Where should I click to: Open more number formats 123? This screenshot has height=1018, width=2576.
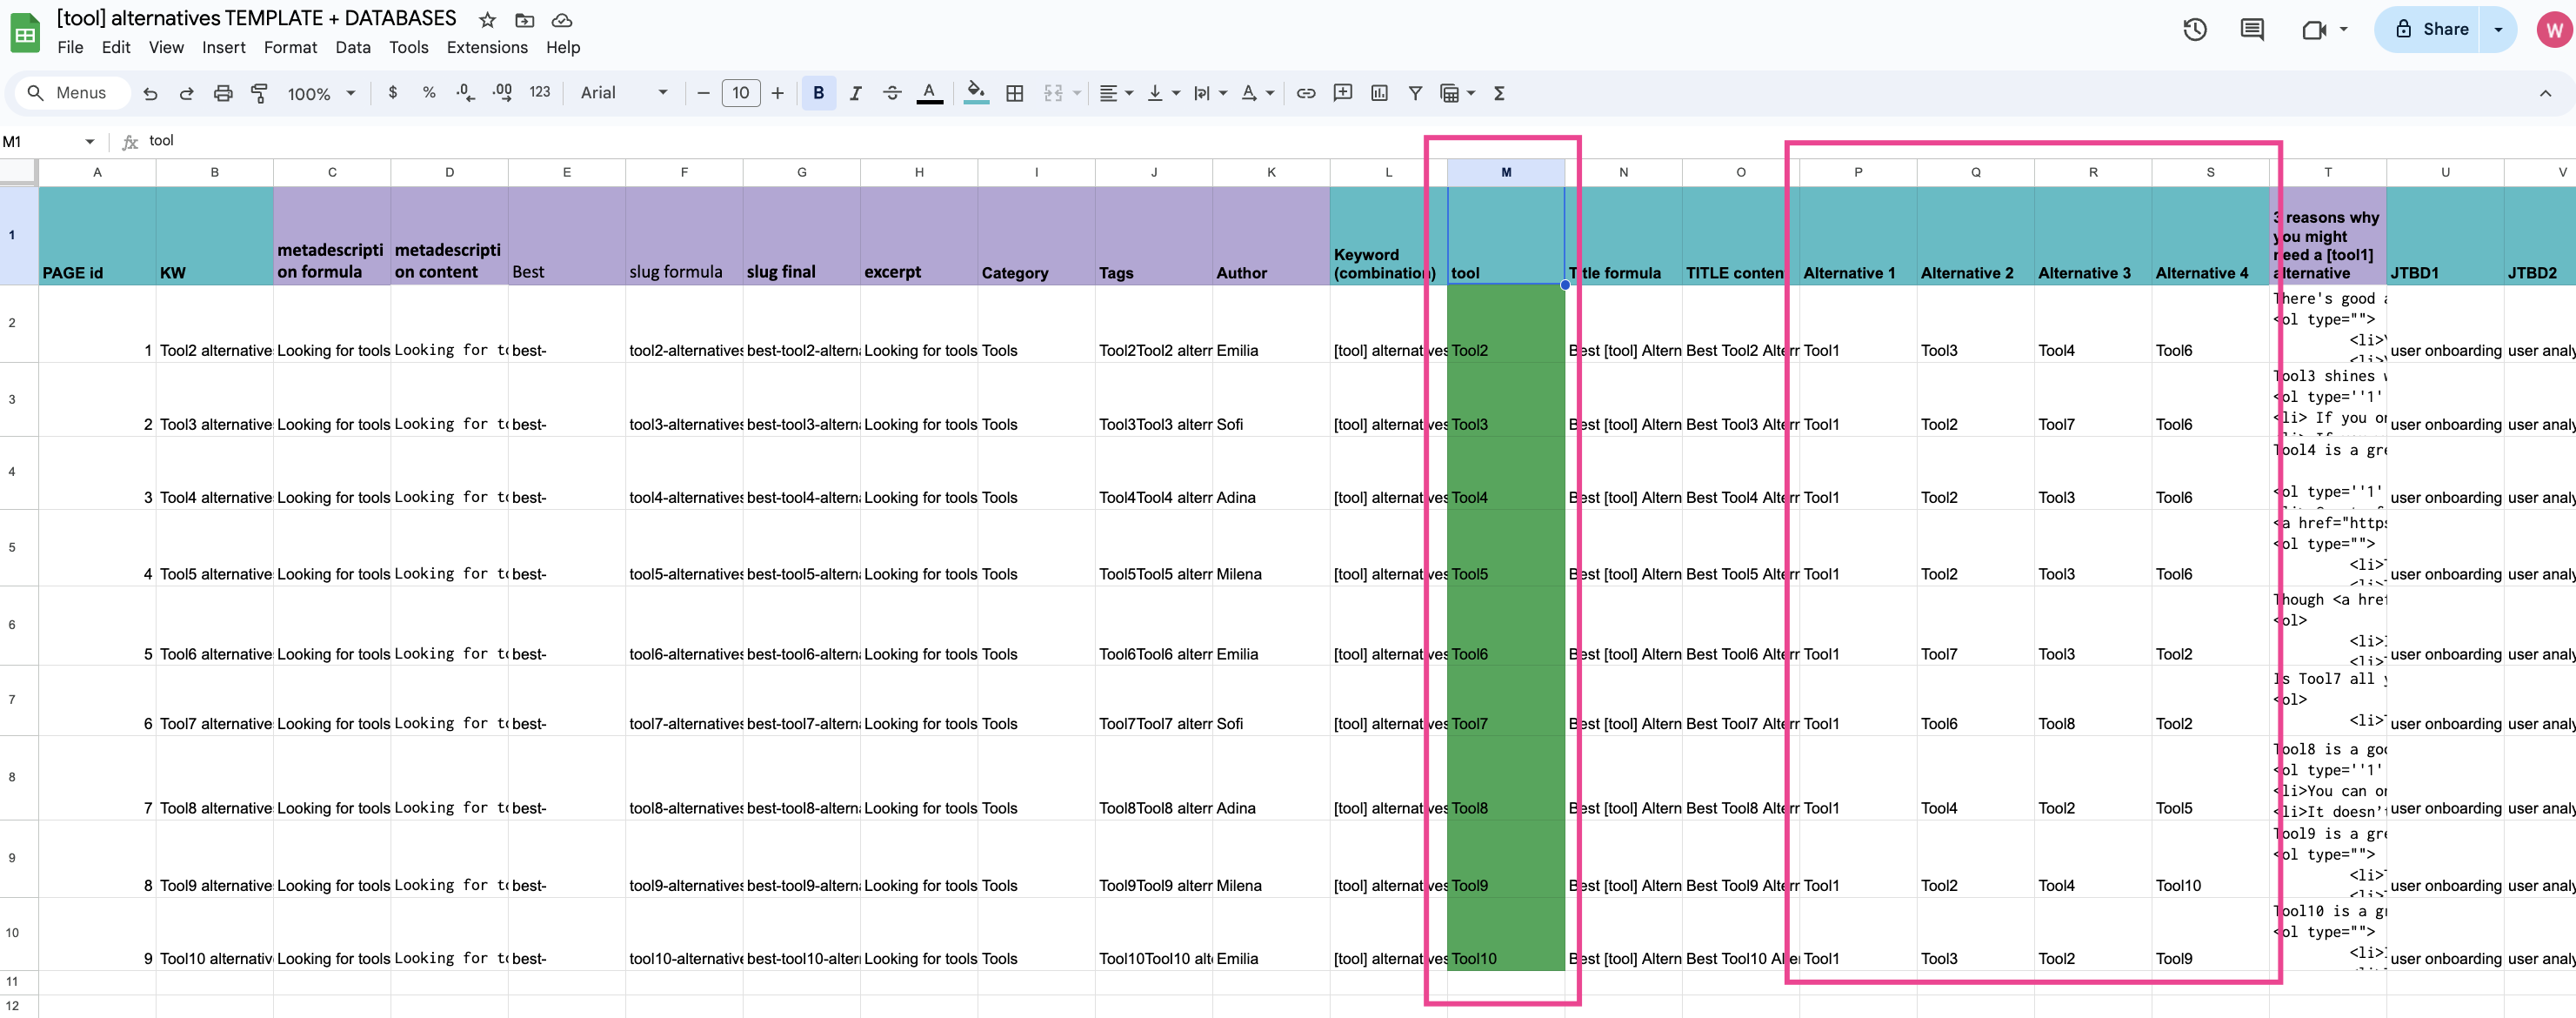coord(540,92)
